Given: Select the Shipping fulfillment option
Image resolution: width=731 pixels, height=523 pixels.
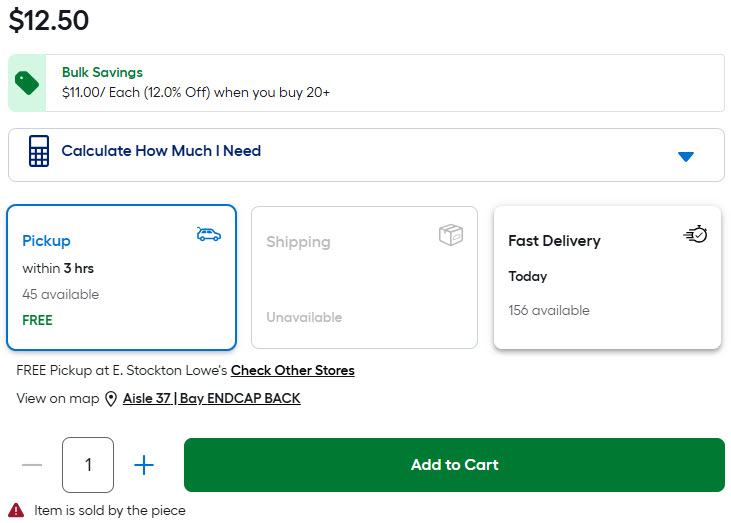Looking at the screenshot, I should pos(364,278).
